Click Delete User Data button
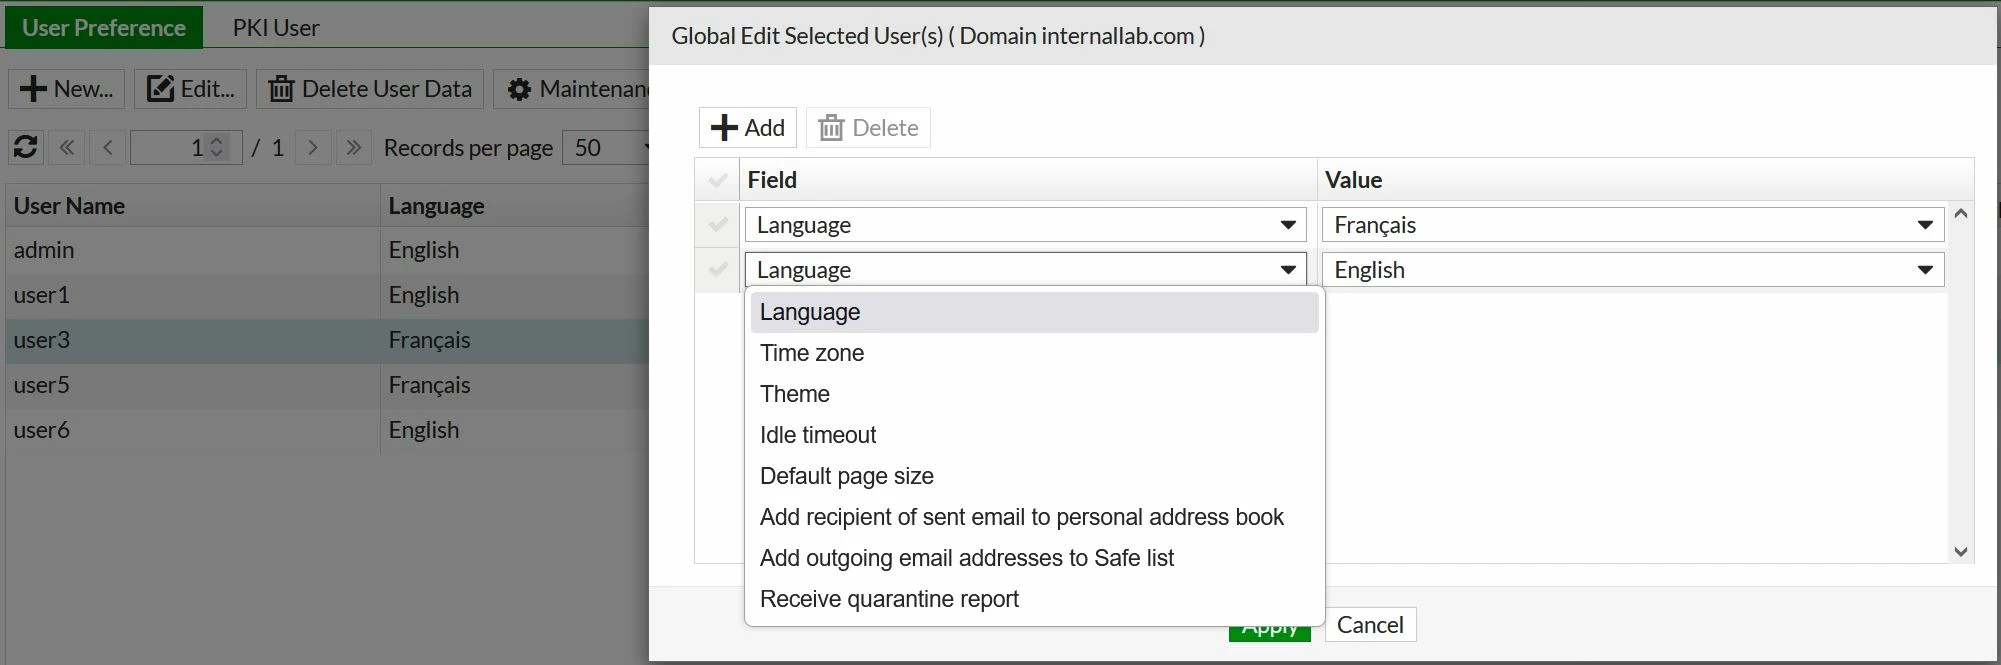This screenshot has height=665, width=2001. pyautogui.click(x=371, y=89)
